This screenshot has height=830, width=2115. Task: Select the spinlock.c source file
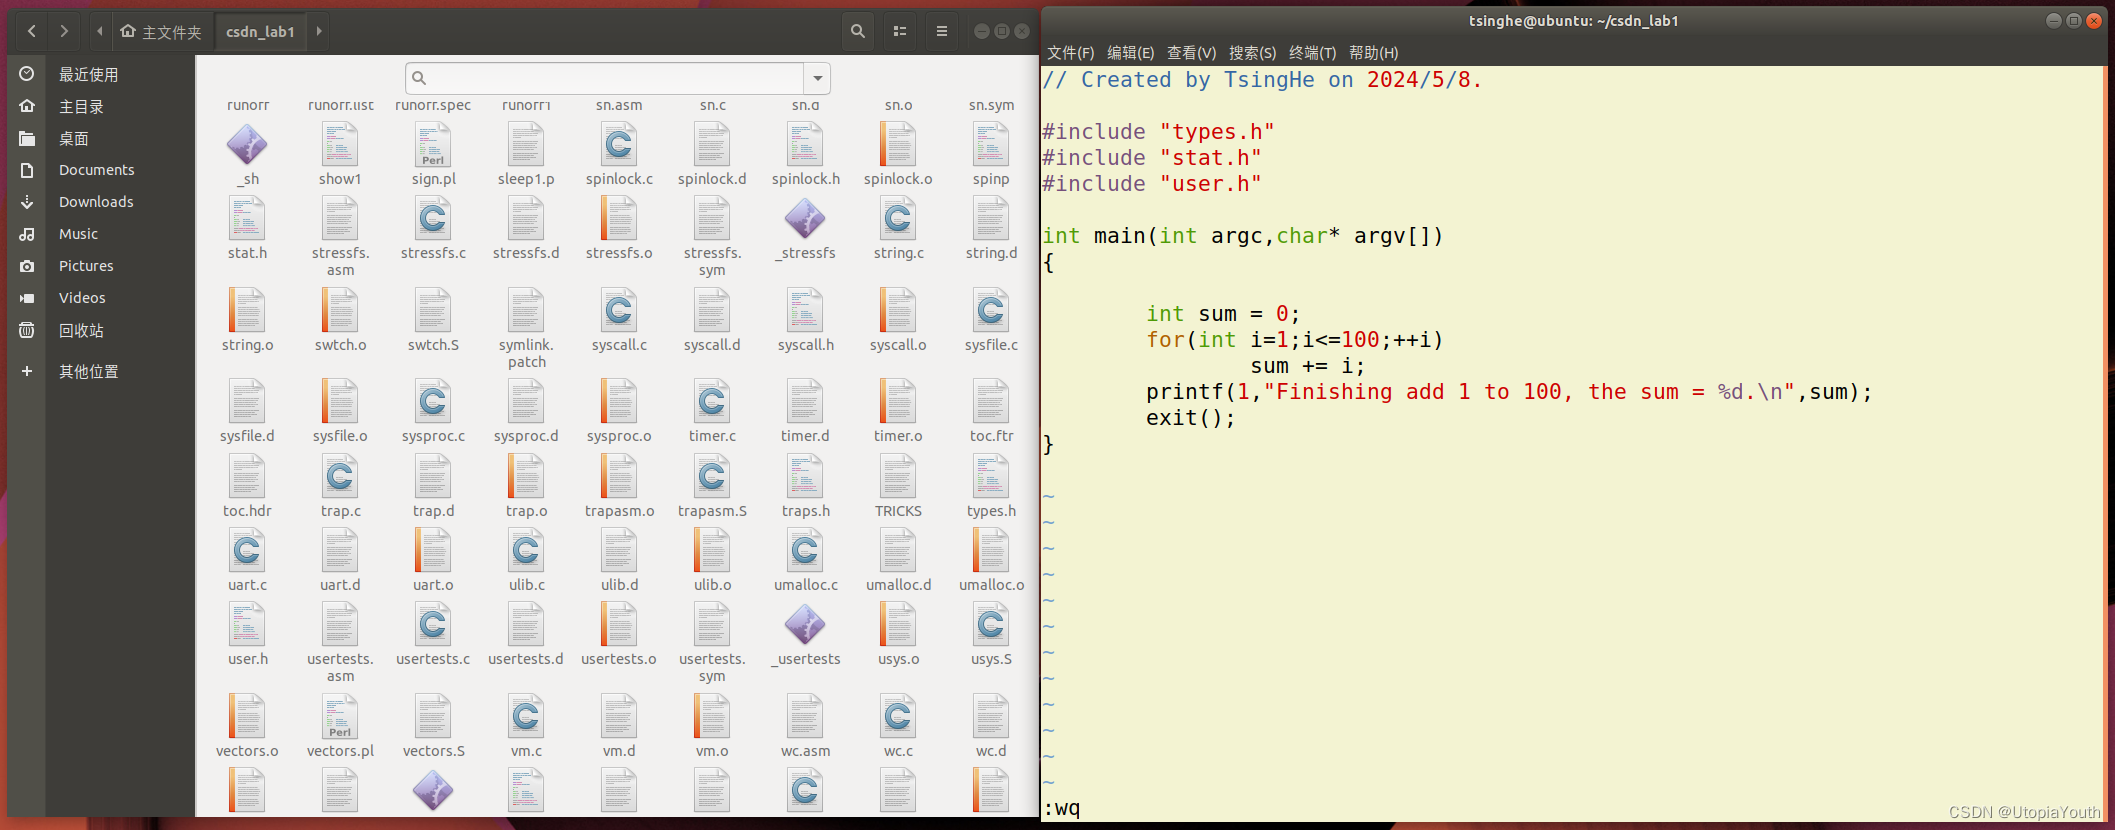(x=619, y=146)
